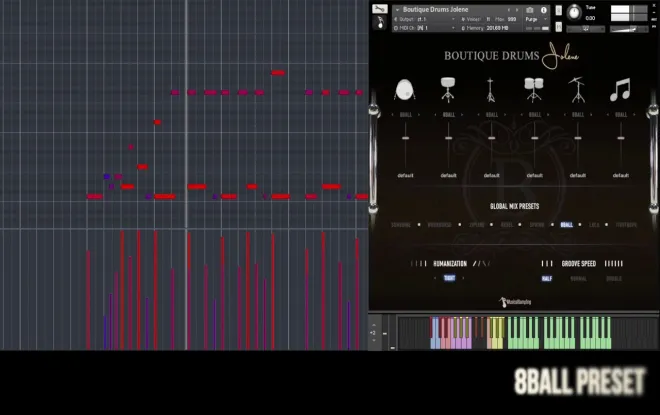Click the Tune knob
The image size is (660, 415).
[x=573, y=13]
